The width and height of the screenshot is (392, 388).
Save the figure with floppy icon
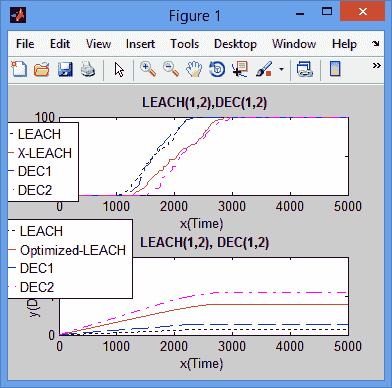coord(65,69)
